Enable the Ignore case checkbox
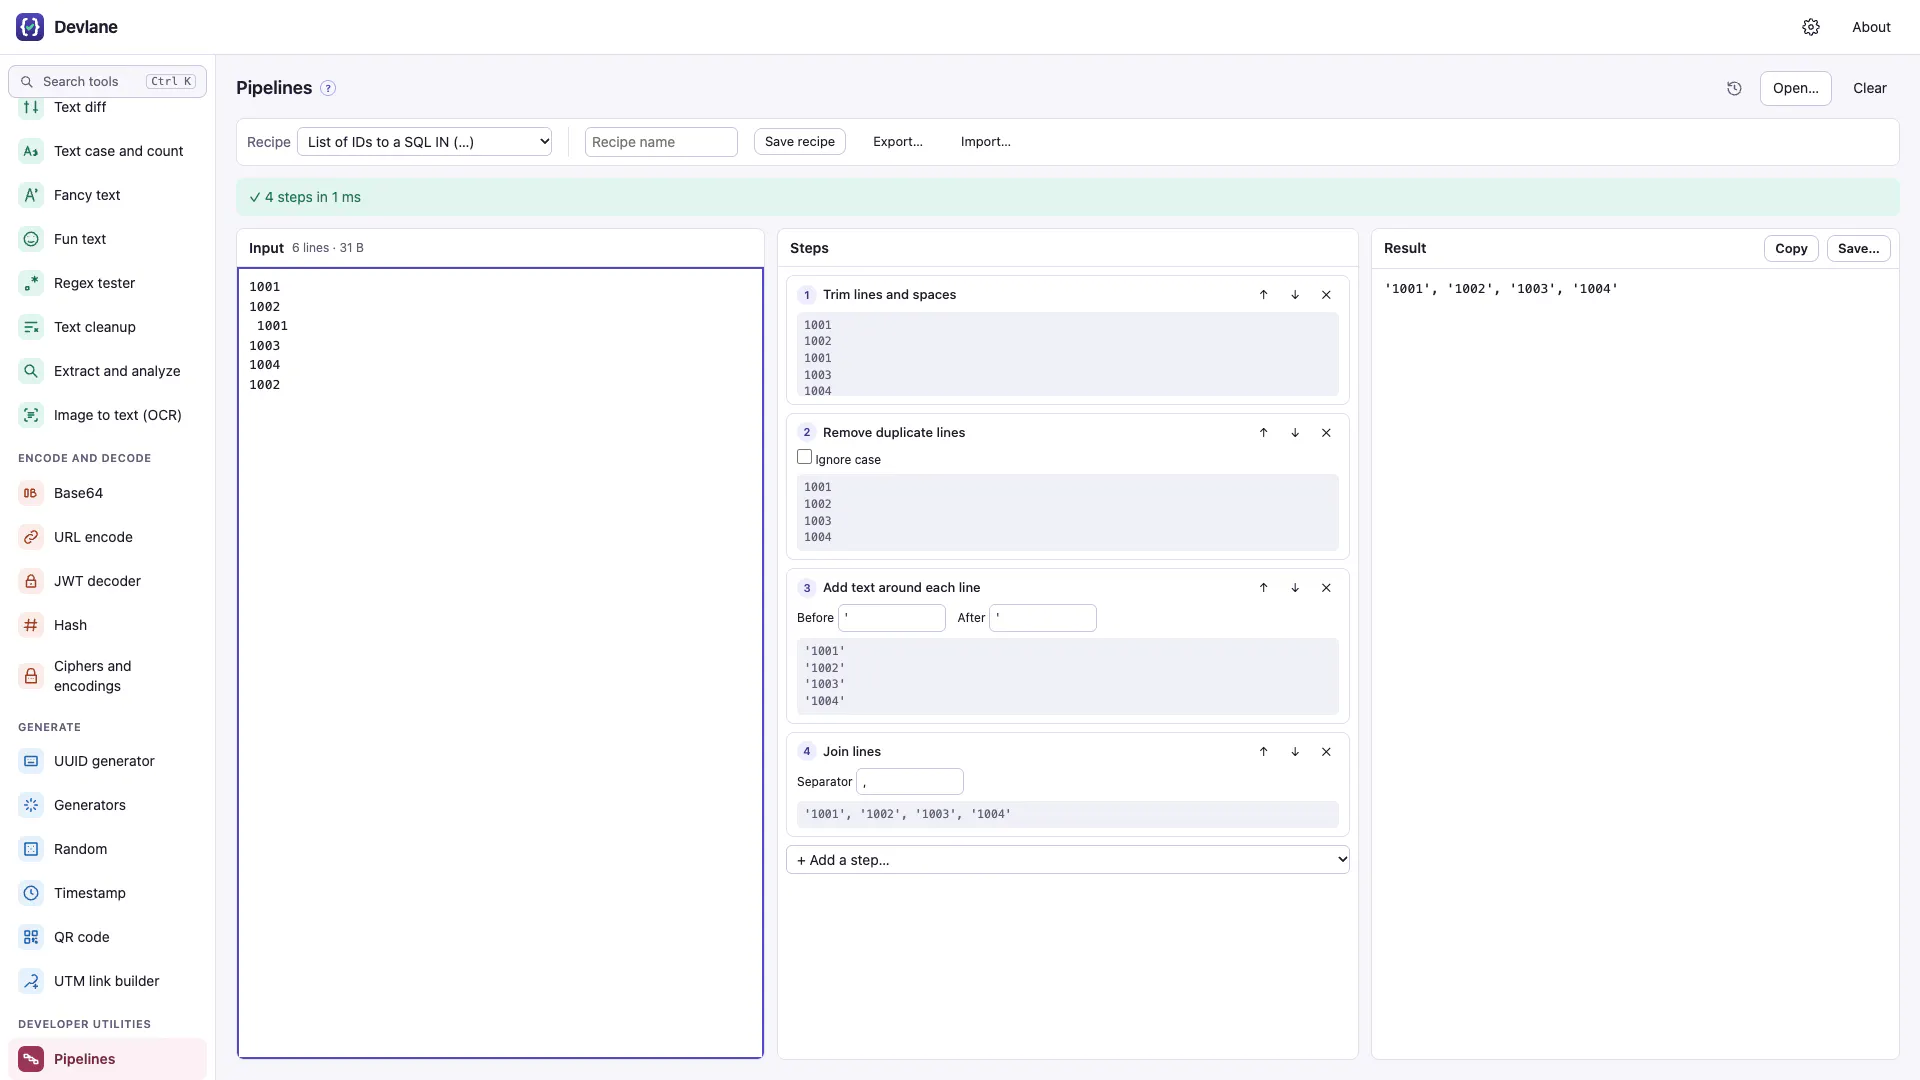Image resolution: width=1920 pixels, height=1080 pixels. [x=804, y=457]
